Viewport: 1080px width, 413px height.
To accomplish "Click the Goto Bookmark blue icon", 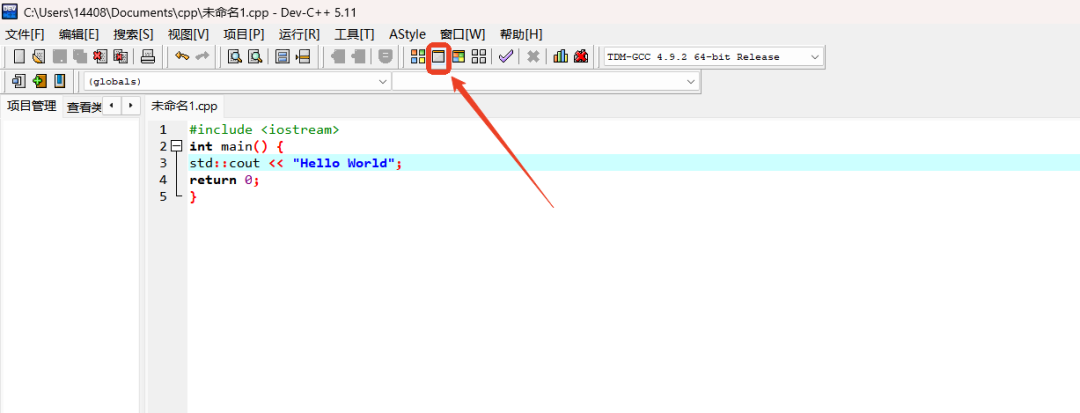I will (59, 81).
